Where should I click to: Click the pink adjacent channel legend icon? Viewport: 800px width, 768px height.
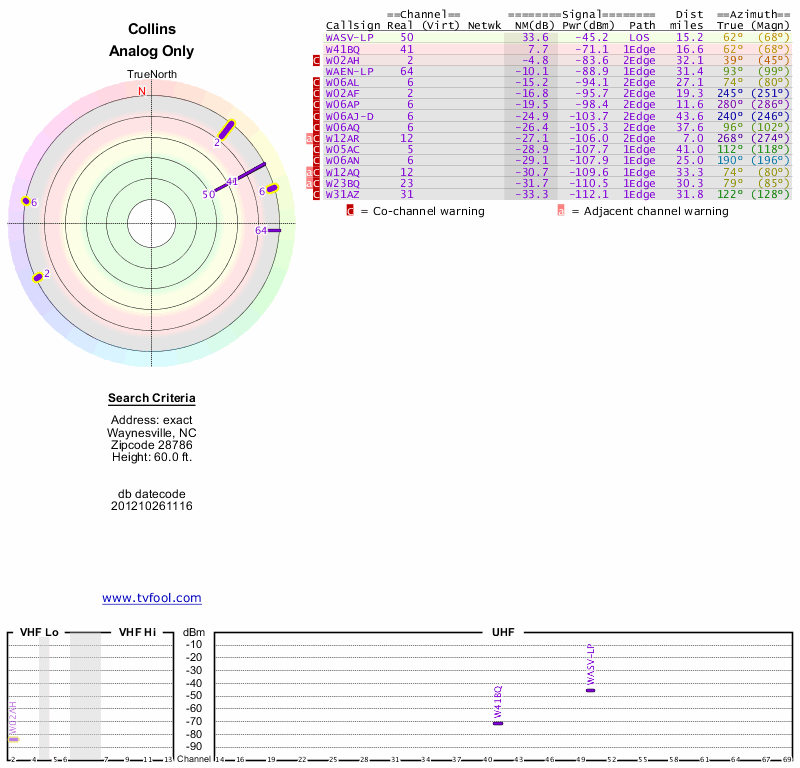coord(561,211)
